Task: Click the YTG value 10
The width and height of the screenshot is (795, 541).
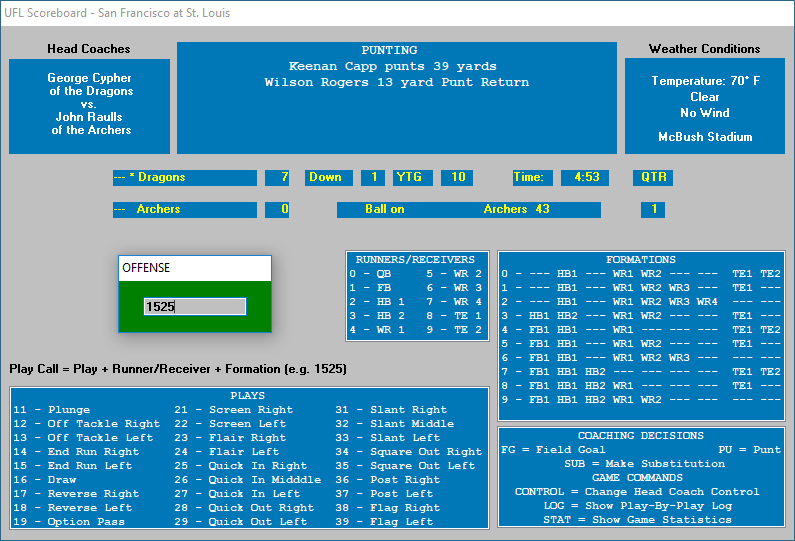Action: click(456, 178)
